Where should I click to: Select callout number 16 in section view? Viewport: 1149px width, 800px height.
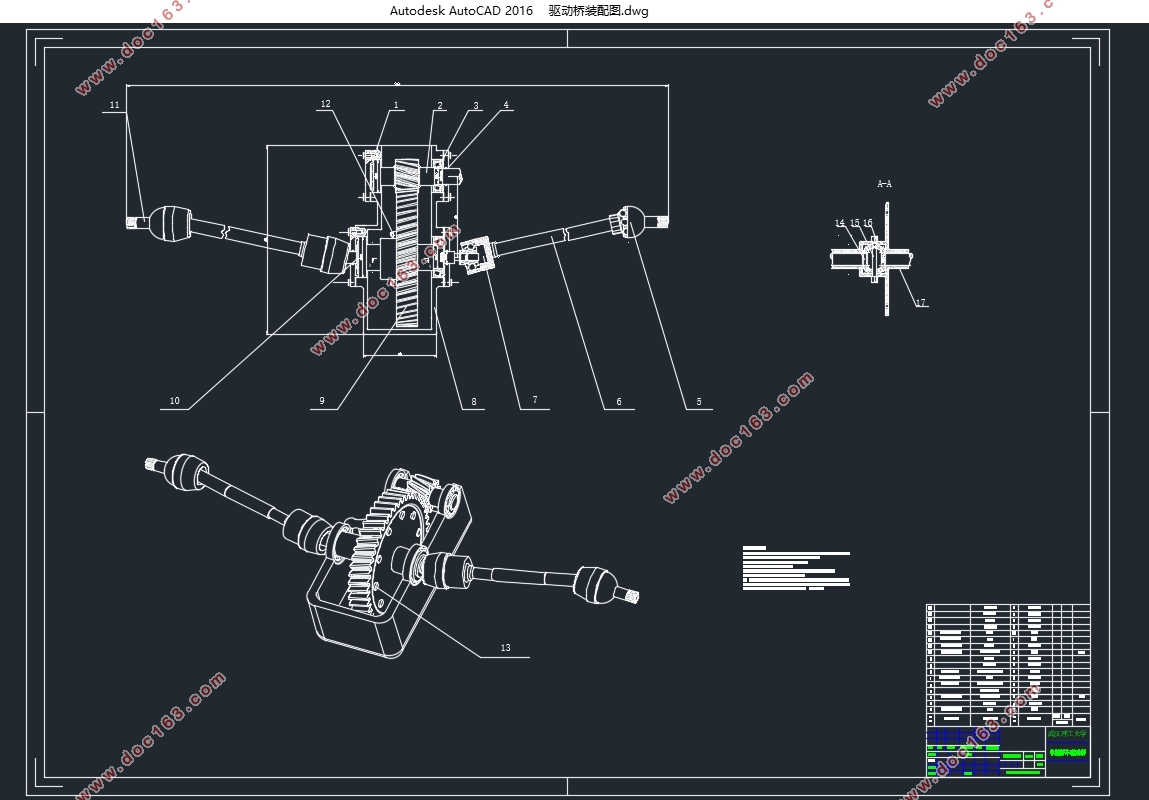pyautogui.click(x=868, y=223)
